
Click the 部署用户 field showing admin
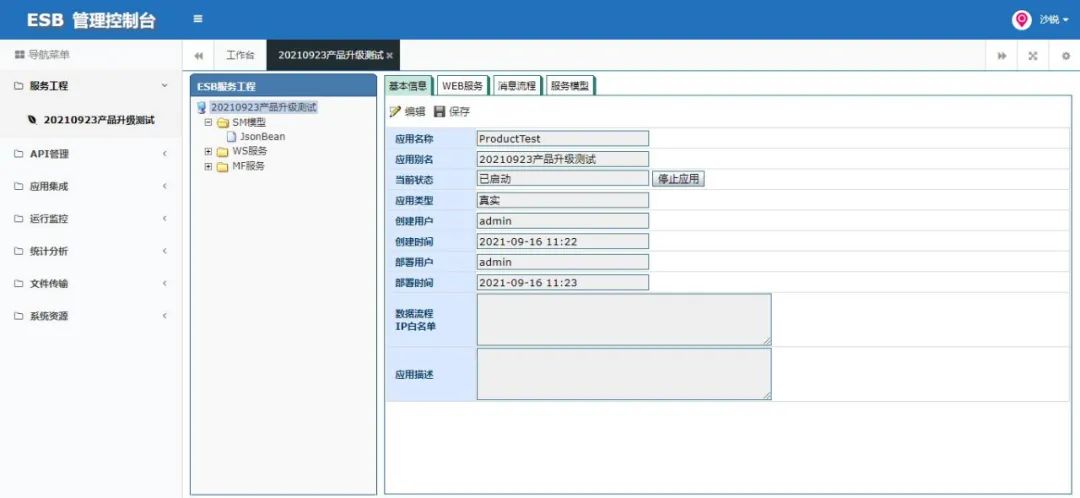[563, 262]
